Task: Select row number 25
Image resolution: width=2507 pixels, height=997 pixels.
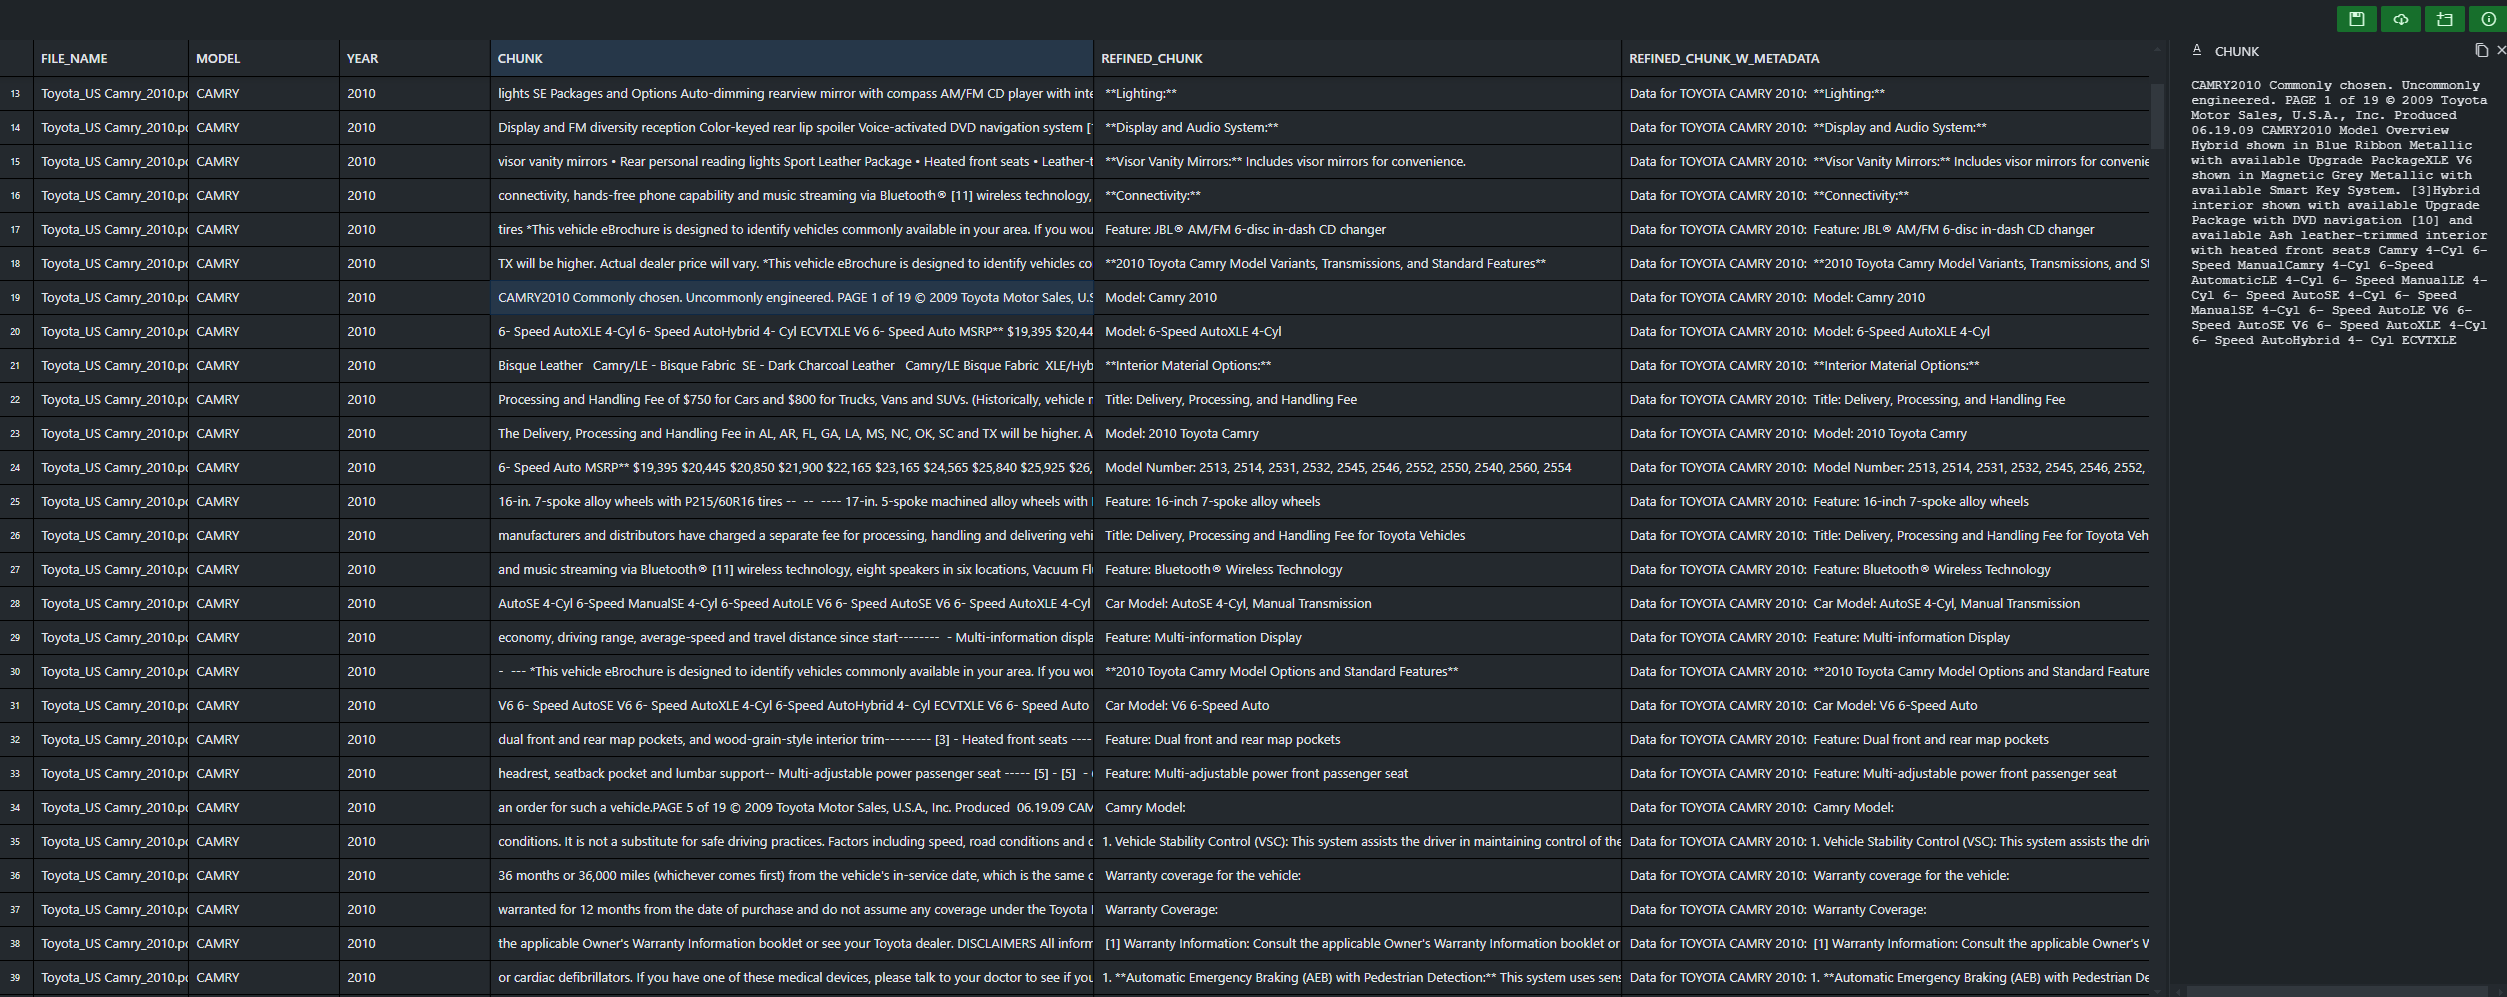Action: [x=16, y=501]
